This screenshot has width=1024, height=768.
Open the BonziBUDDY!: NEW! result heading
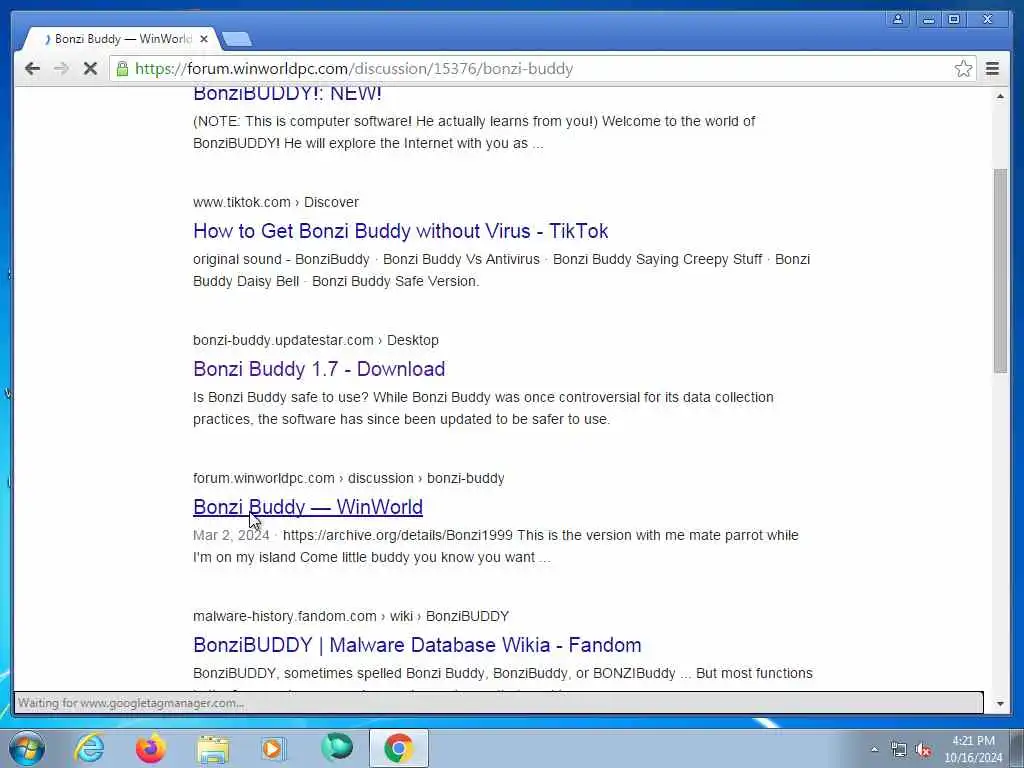coord(287,93)
